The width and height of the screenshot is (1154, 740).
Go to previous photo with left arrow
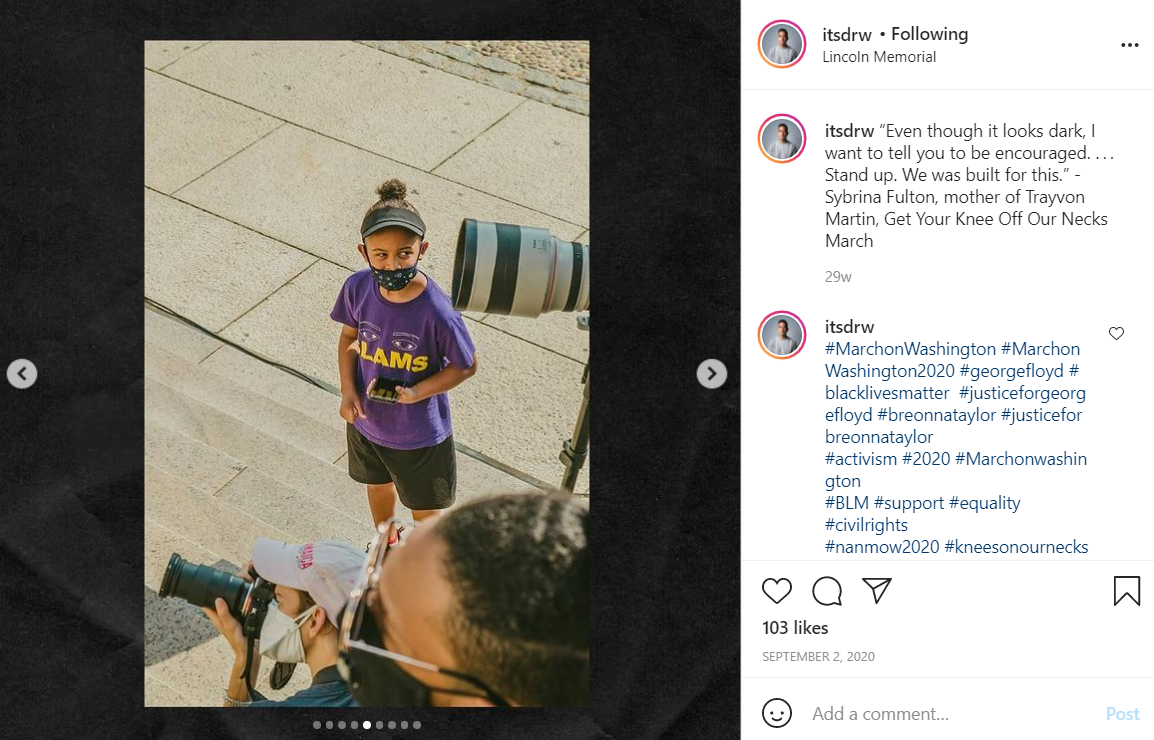pos(22,374)
